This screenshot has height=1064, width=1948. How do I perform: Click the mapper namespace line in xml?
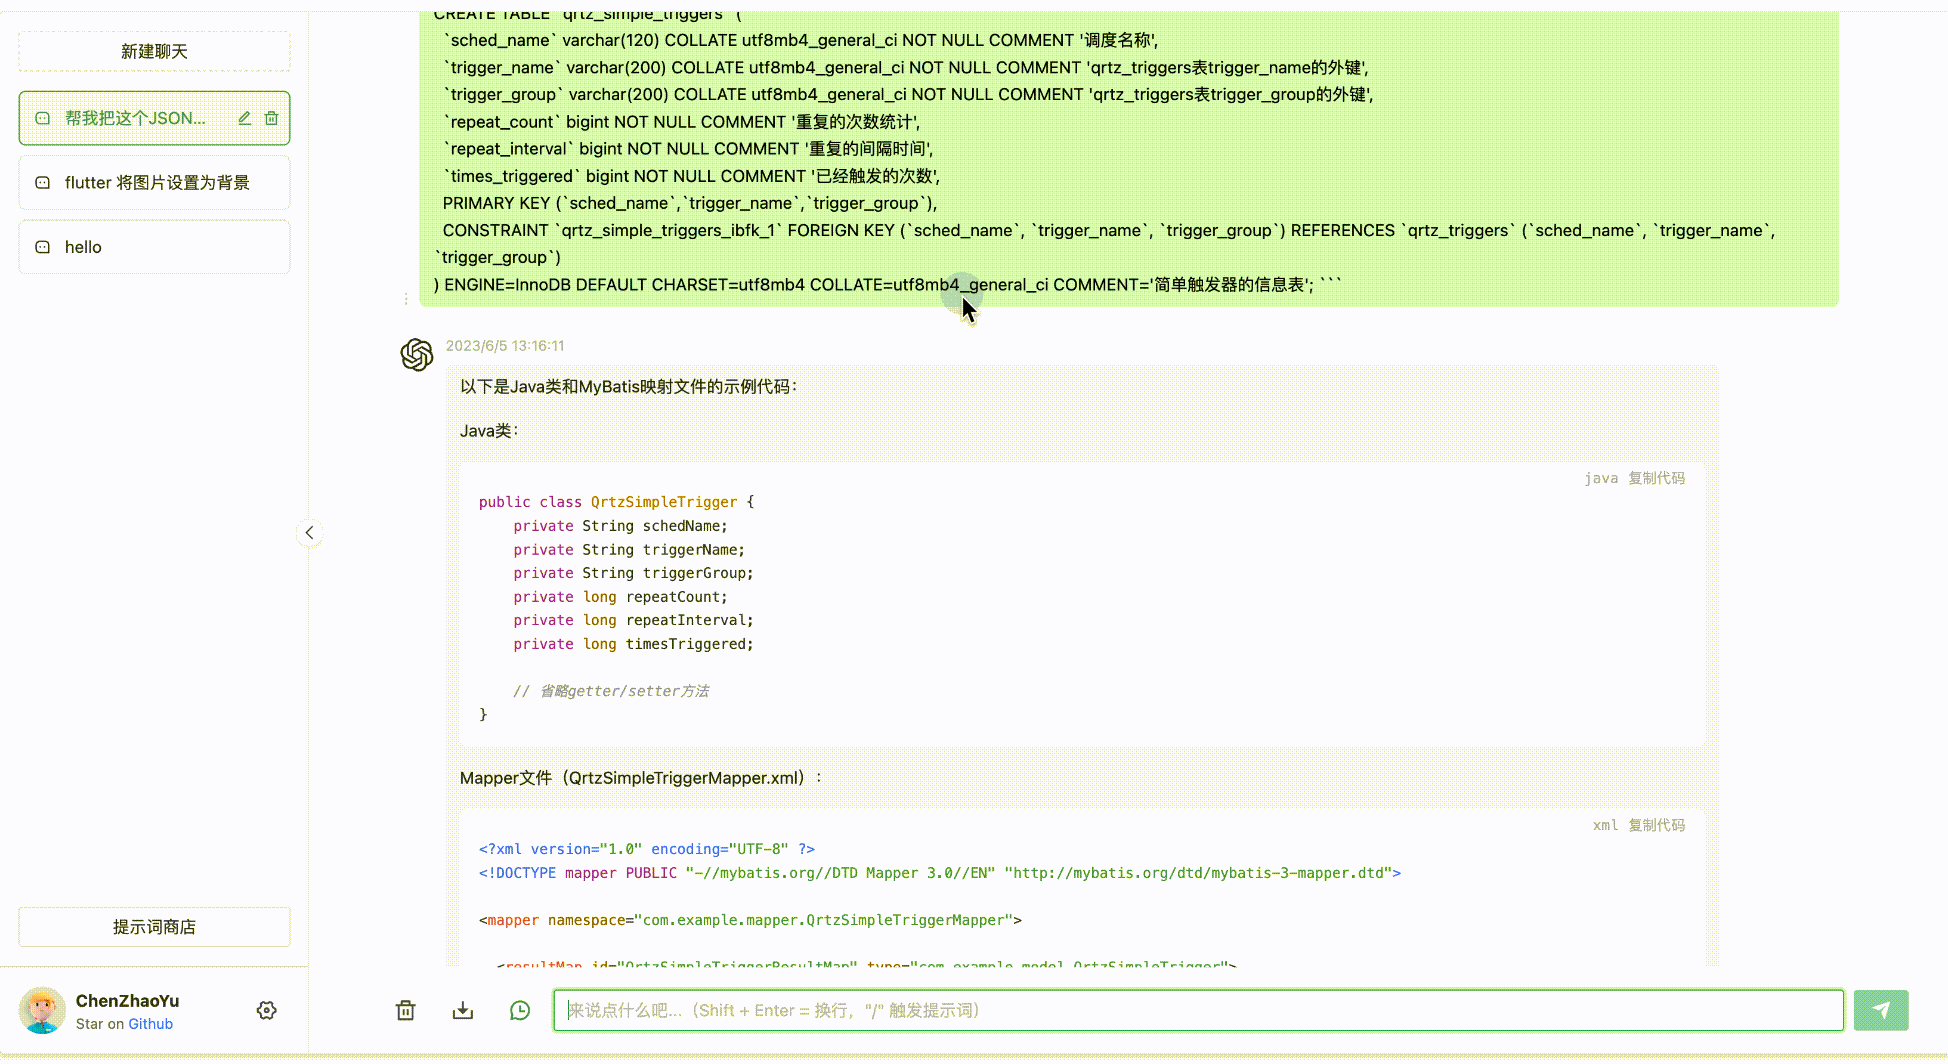pos(750,920)
